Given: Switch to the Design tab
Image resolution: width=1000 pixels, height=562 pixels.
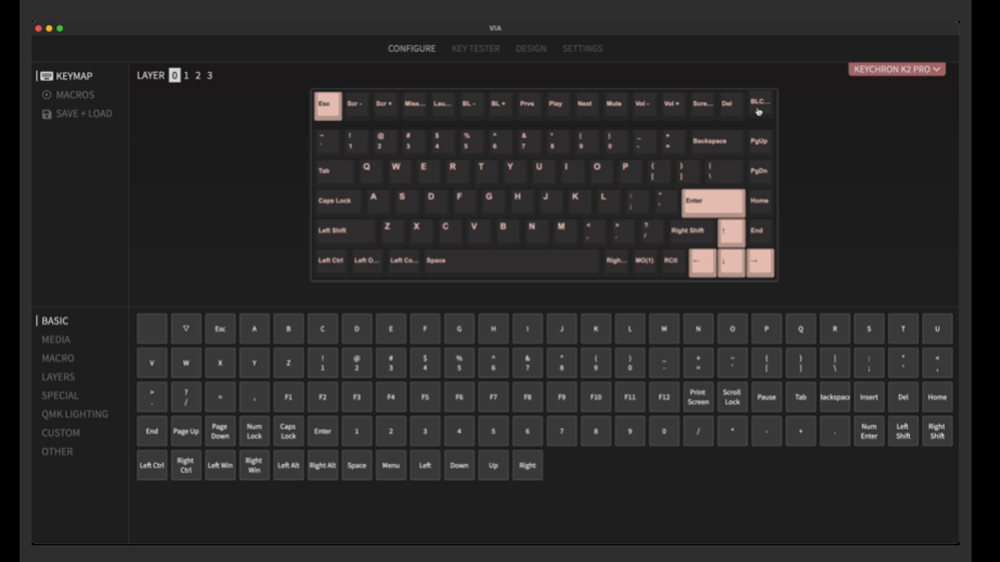Looking at the screenshot, I should (531, 48).
